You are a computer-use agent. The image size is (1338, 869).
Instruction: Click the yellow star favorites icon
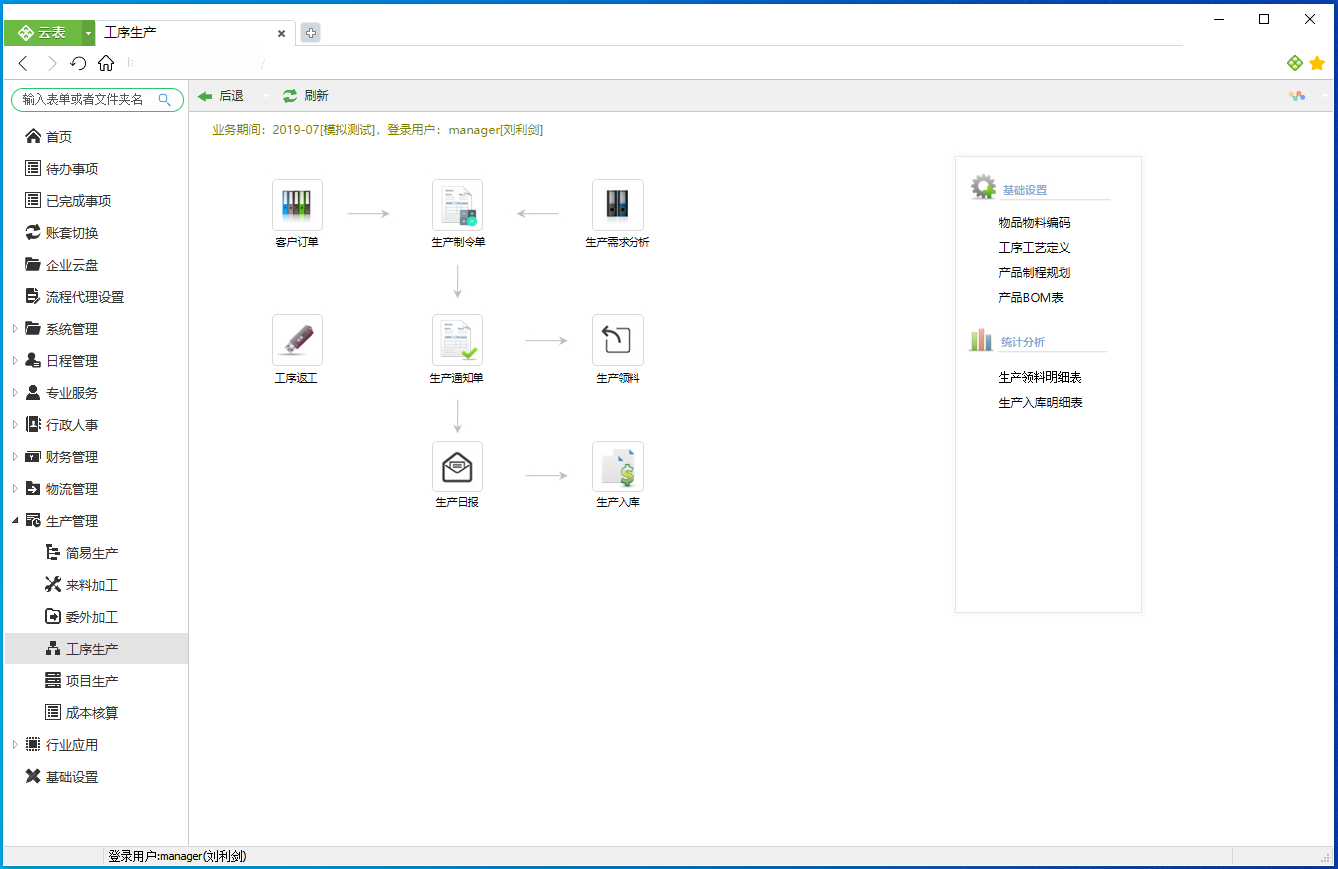pyautogui.click(x=1317, y=63)
